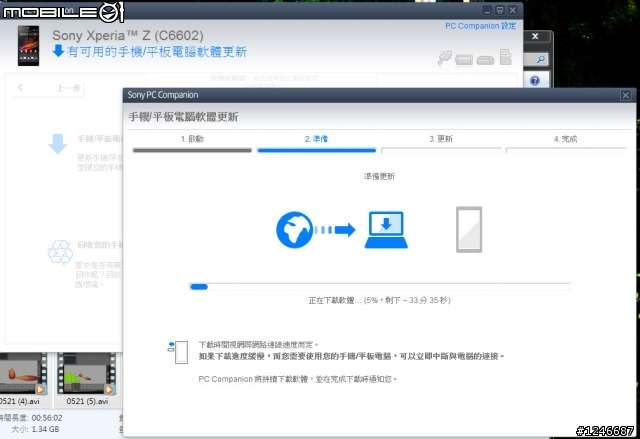Viewport: 640px width, 439px height.
Task: Open 0521 (5).avi video thumbnail
Action: pos(87,373)
